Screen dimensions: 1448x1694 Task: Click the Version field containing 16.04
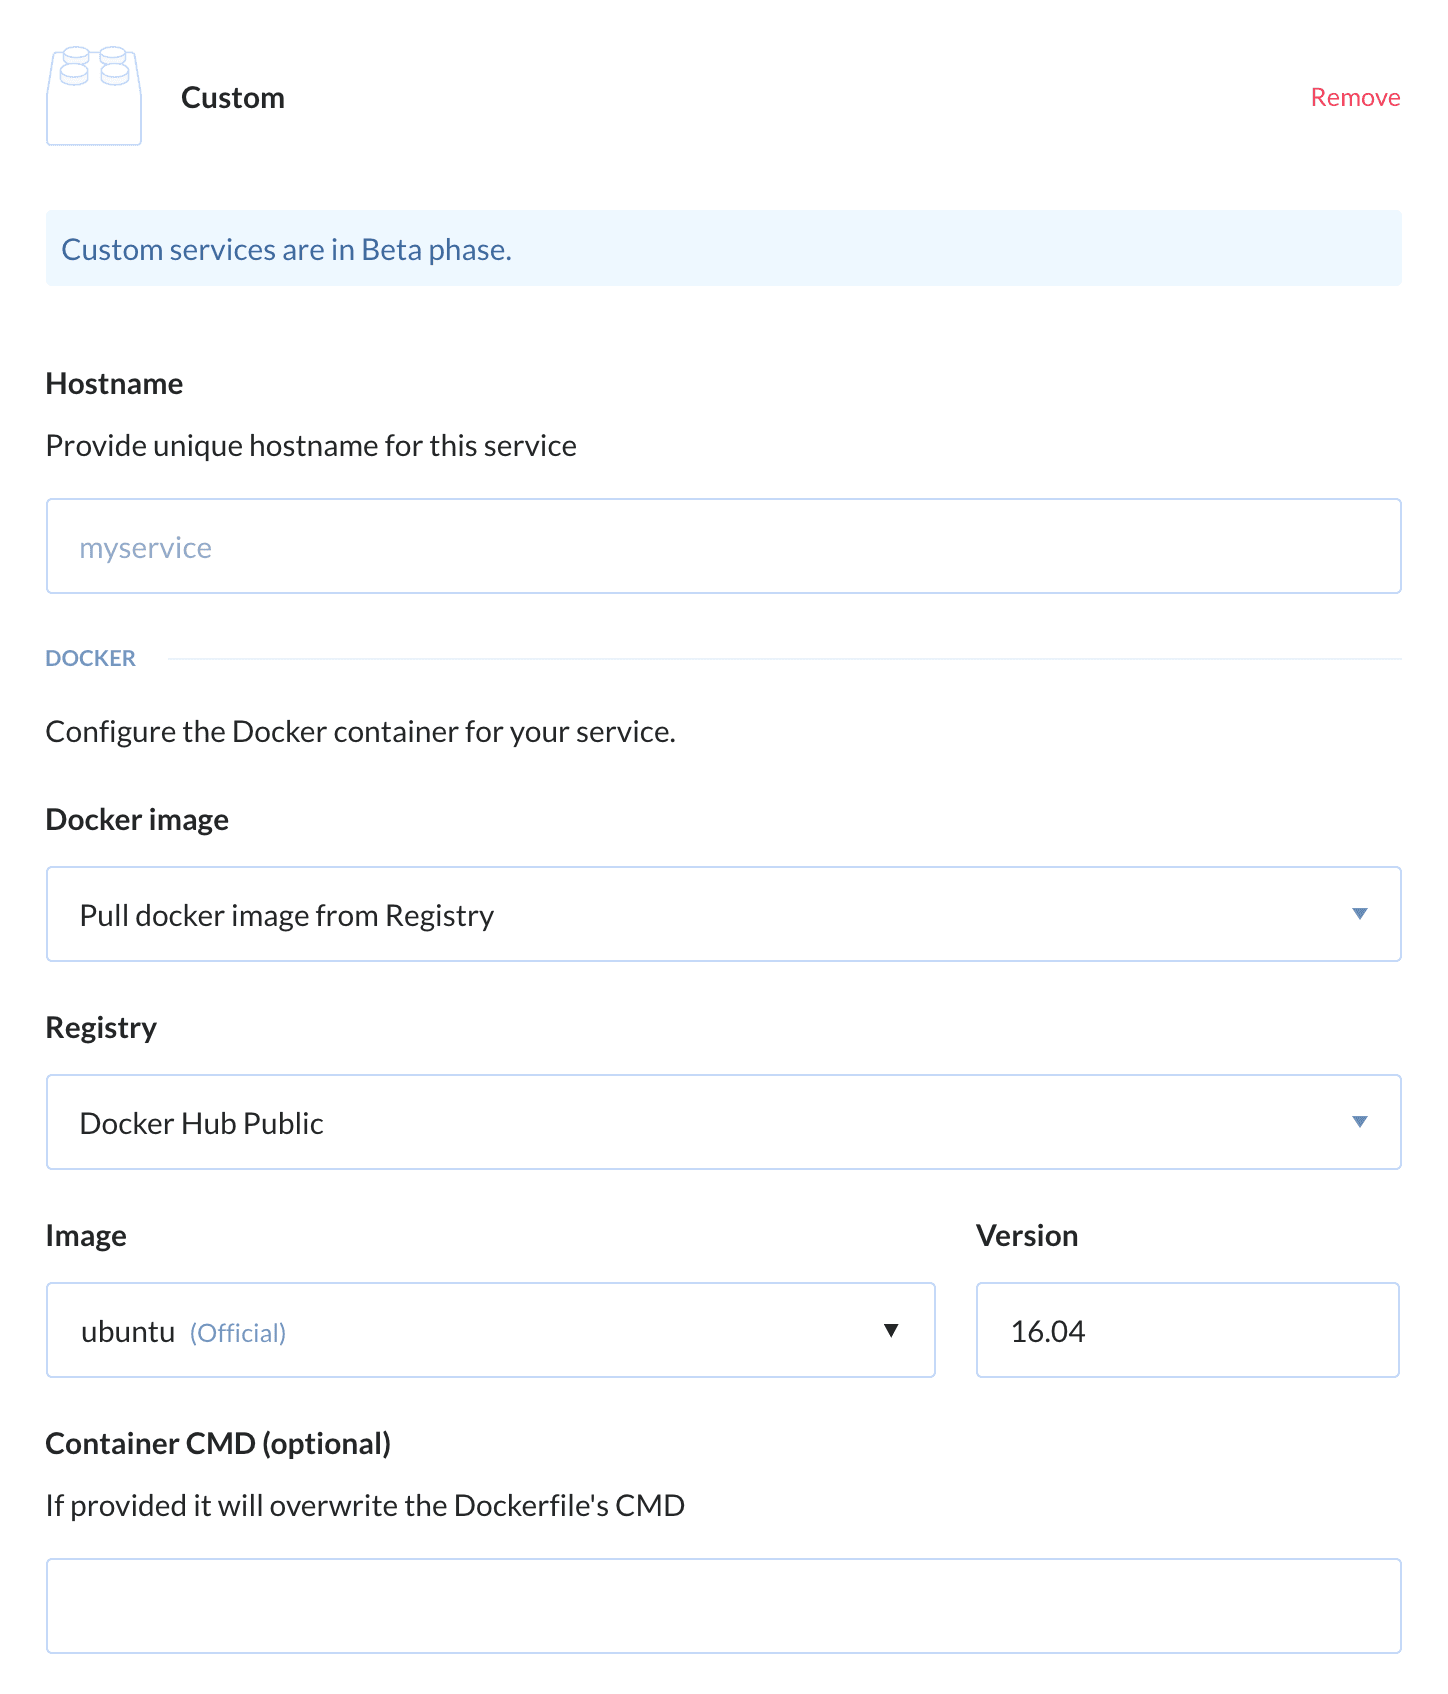click(x=1187, y=1330)
